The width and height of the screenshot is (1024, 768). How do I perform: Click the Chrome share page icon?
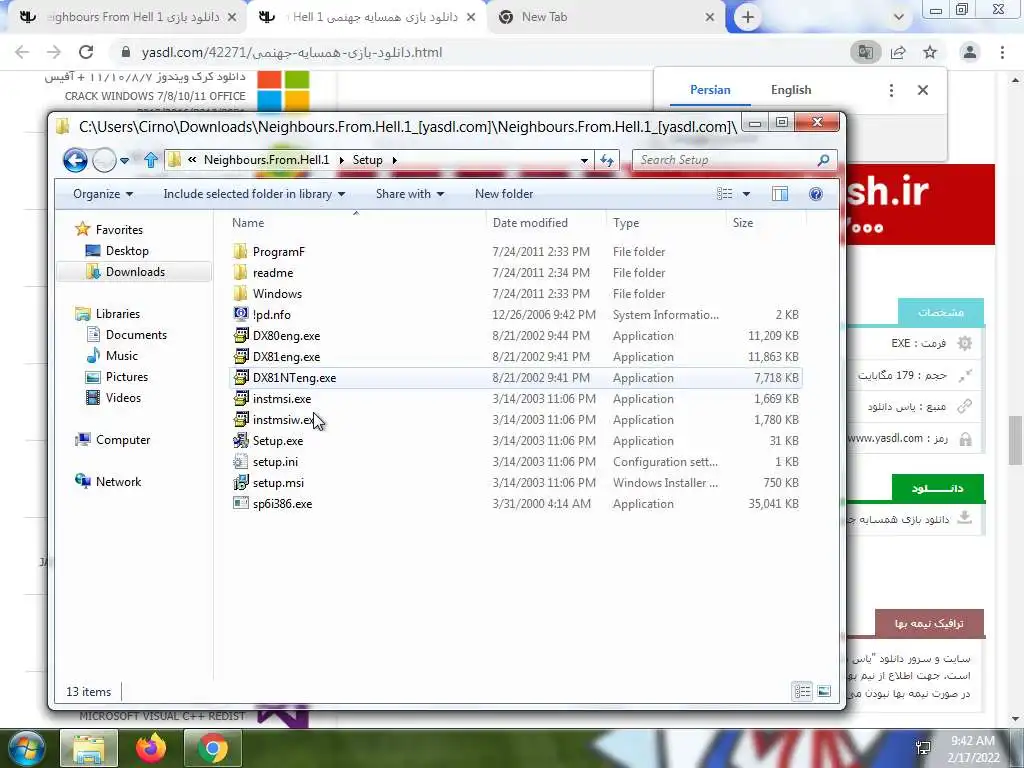click(898, 52)
